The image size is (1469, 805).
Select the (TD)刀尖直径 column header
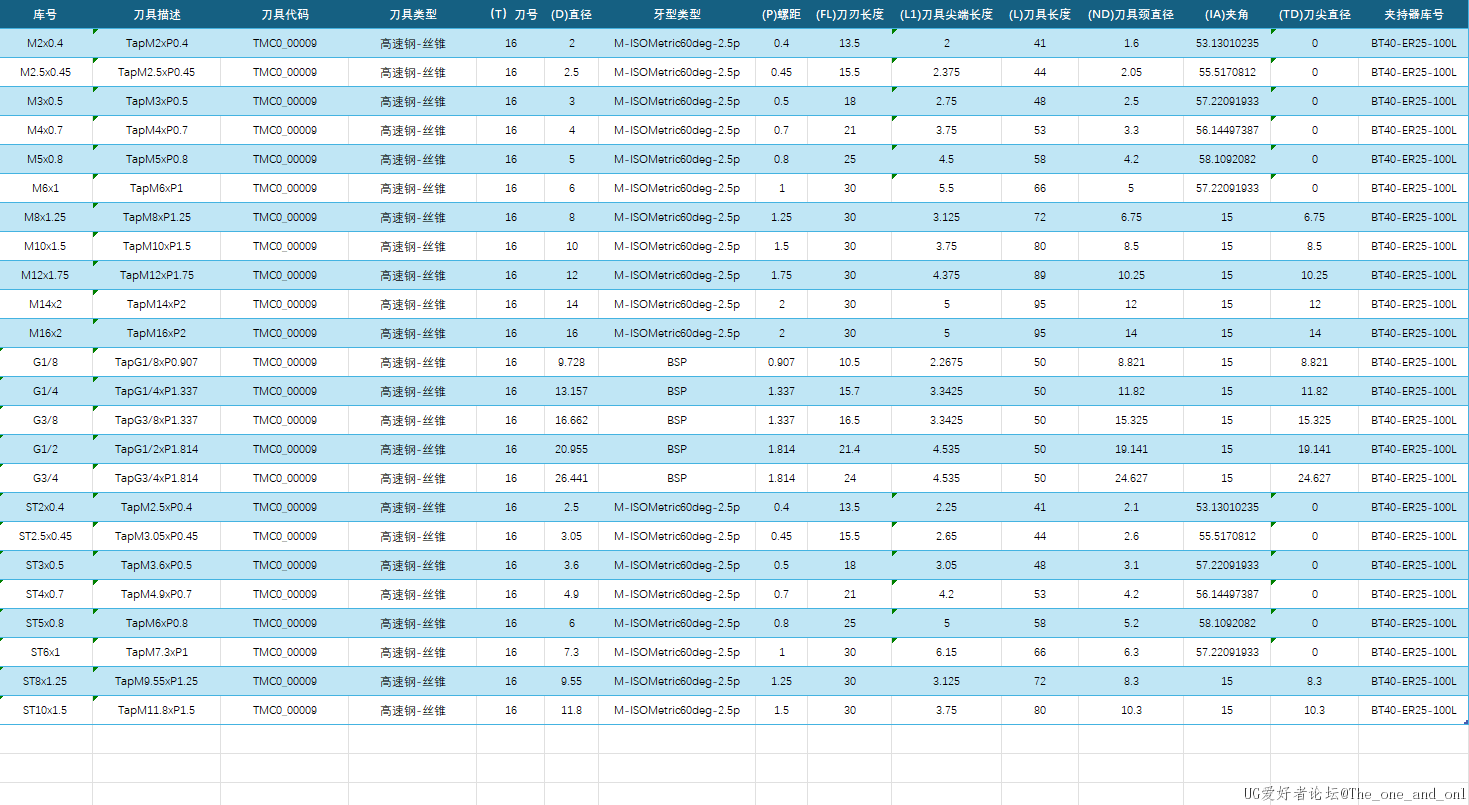pyautogui.click(x=1315, y=14)
